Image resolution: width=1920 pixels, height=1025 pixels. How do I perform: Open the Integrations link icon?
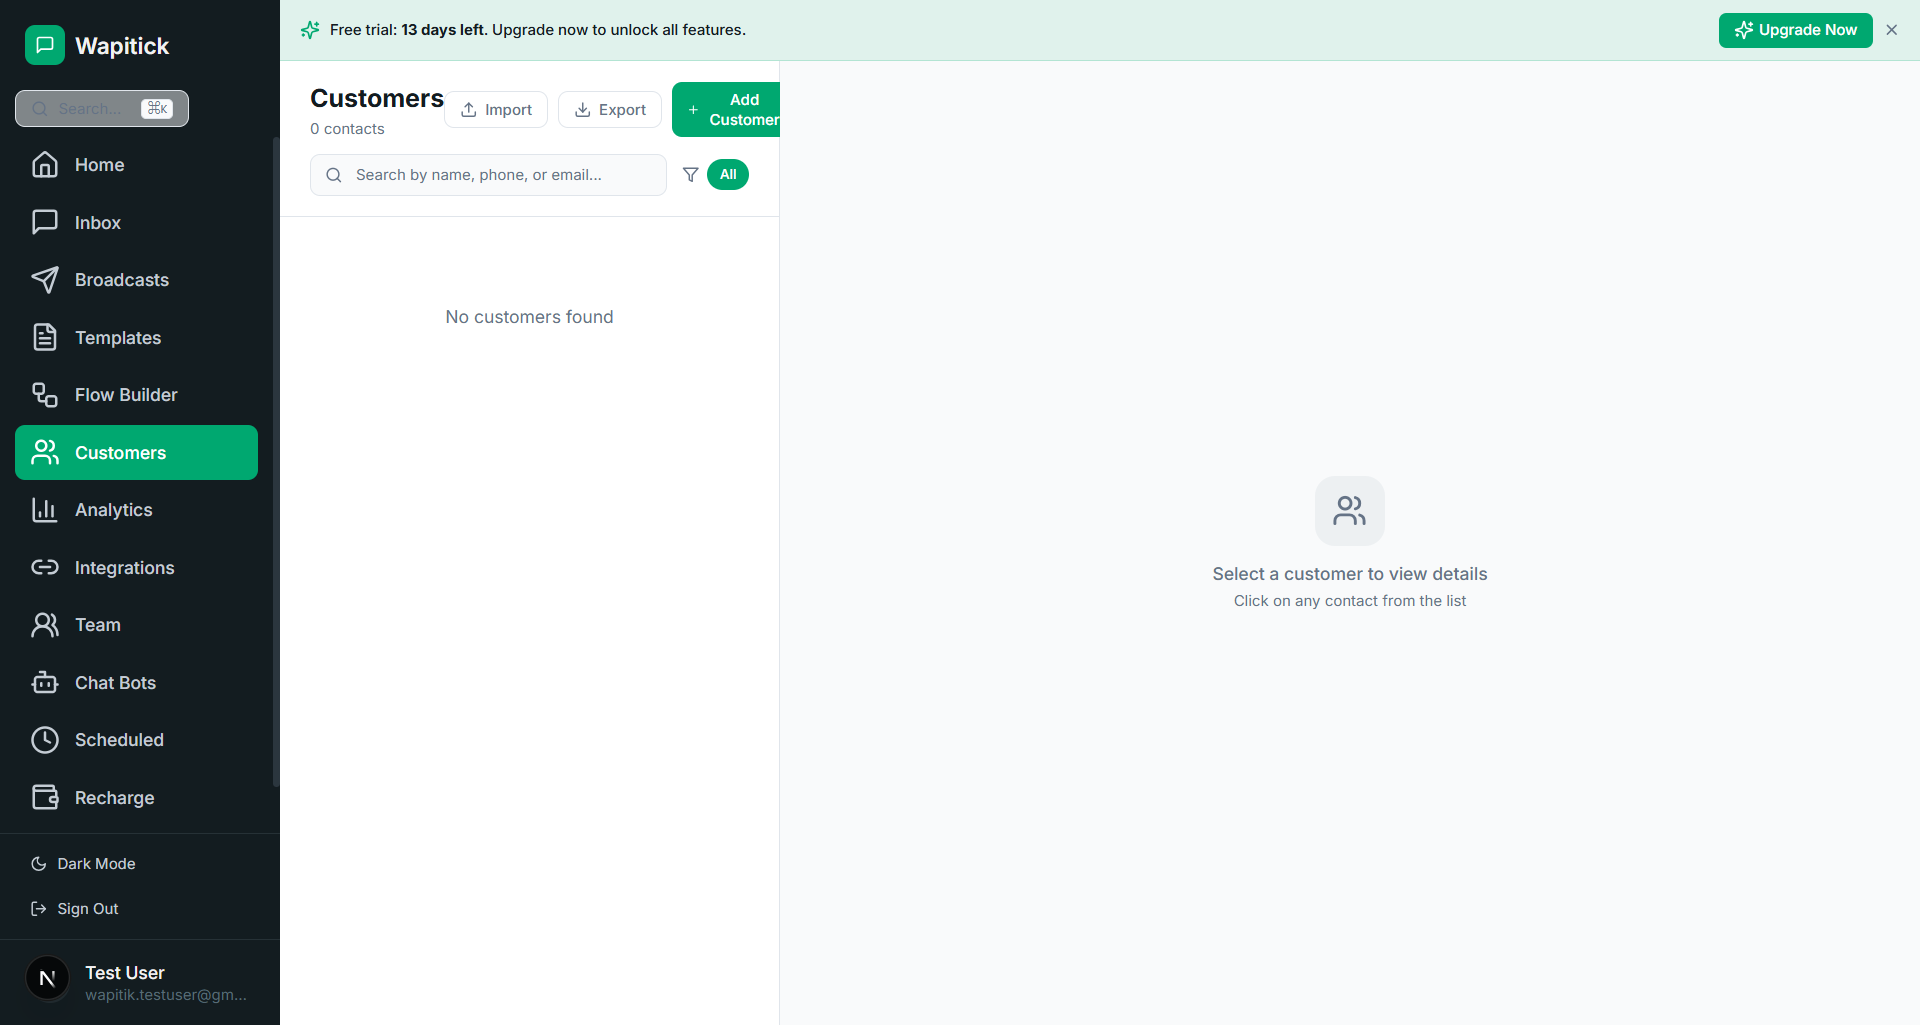tap(45, 567)
